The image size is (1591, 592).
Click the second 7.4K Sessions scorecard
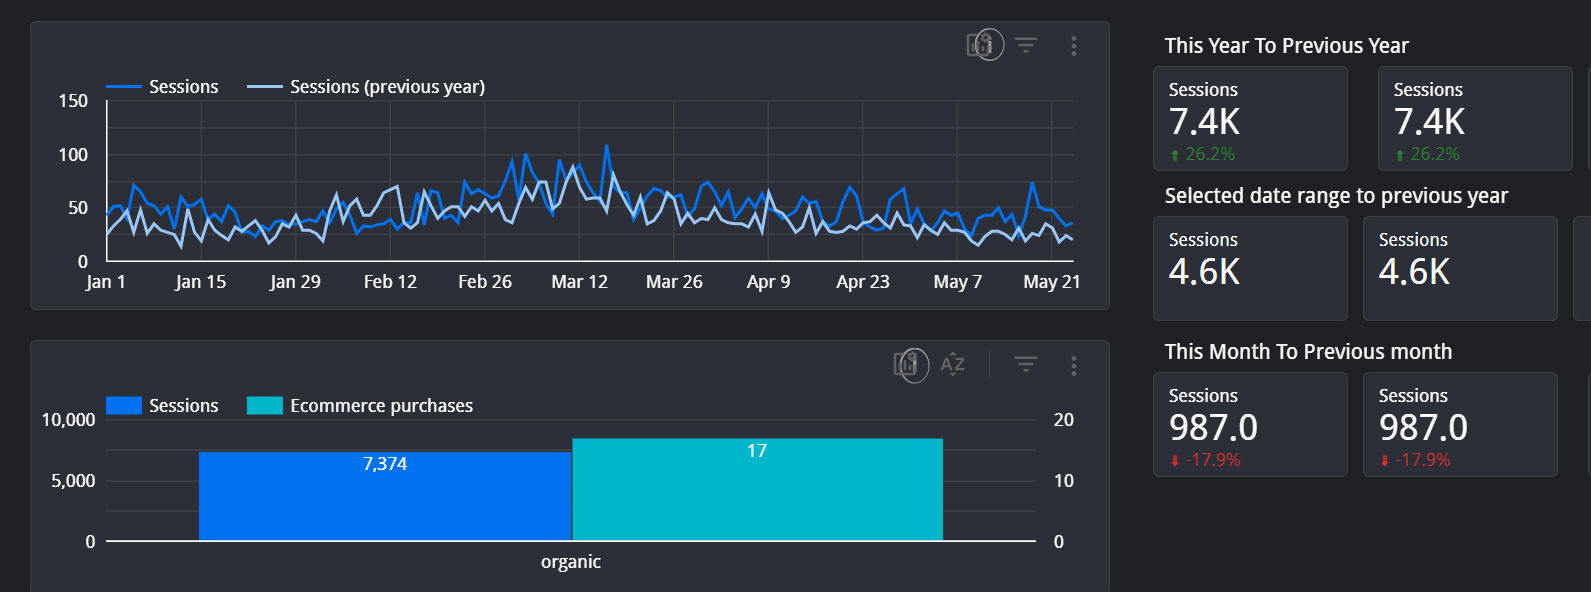(x=1475, y=118)
